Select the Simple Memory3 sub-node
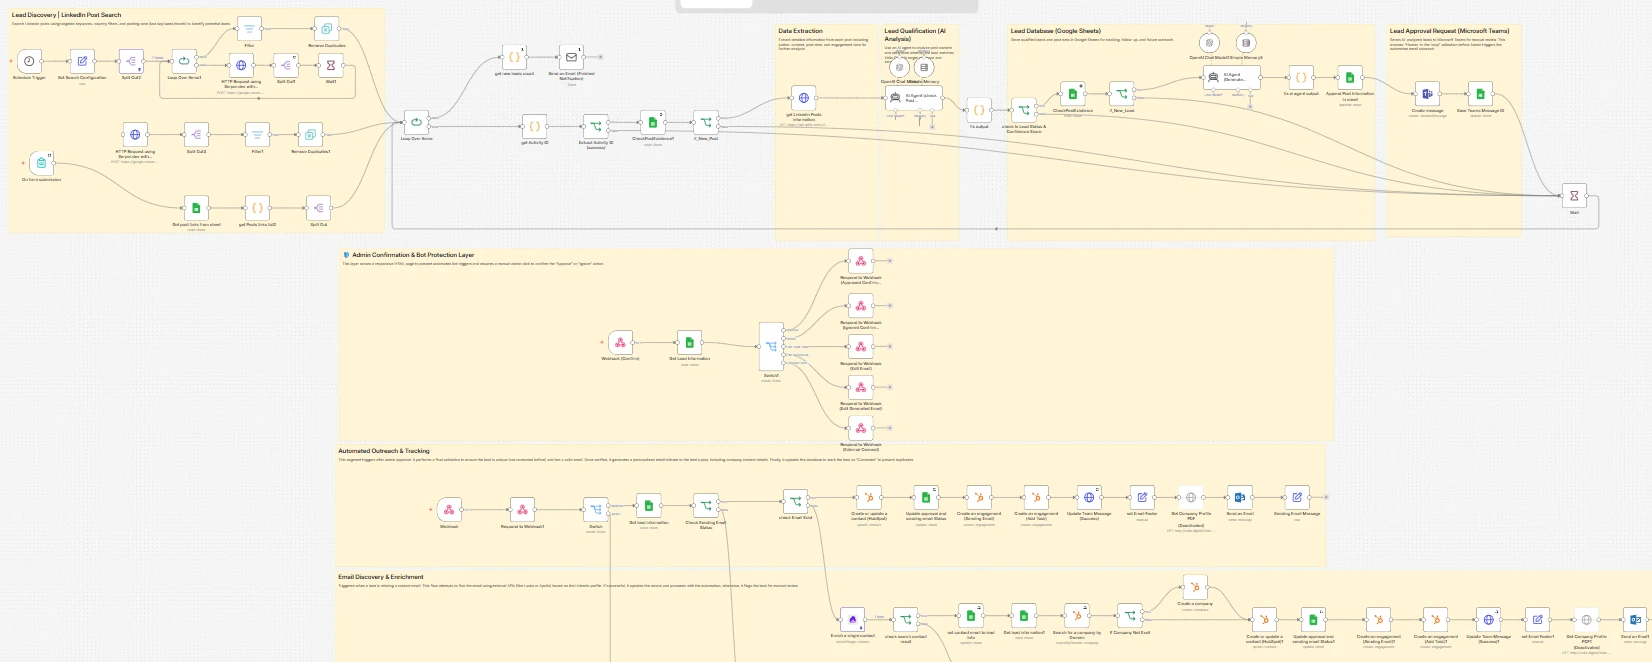This screenshot has width=1652, height=662. coord(1245,43)
